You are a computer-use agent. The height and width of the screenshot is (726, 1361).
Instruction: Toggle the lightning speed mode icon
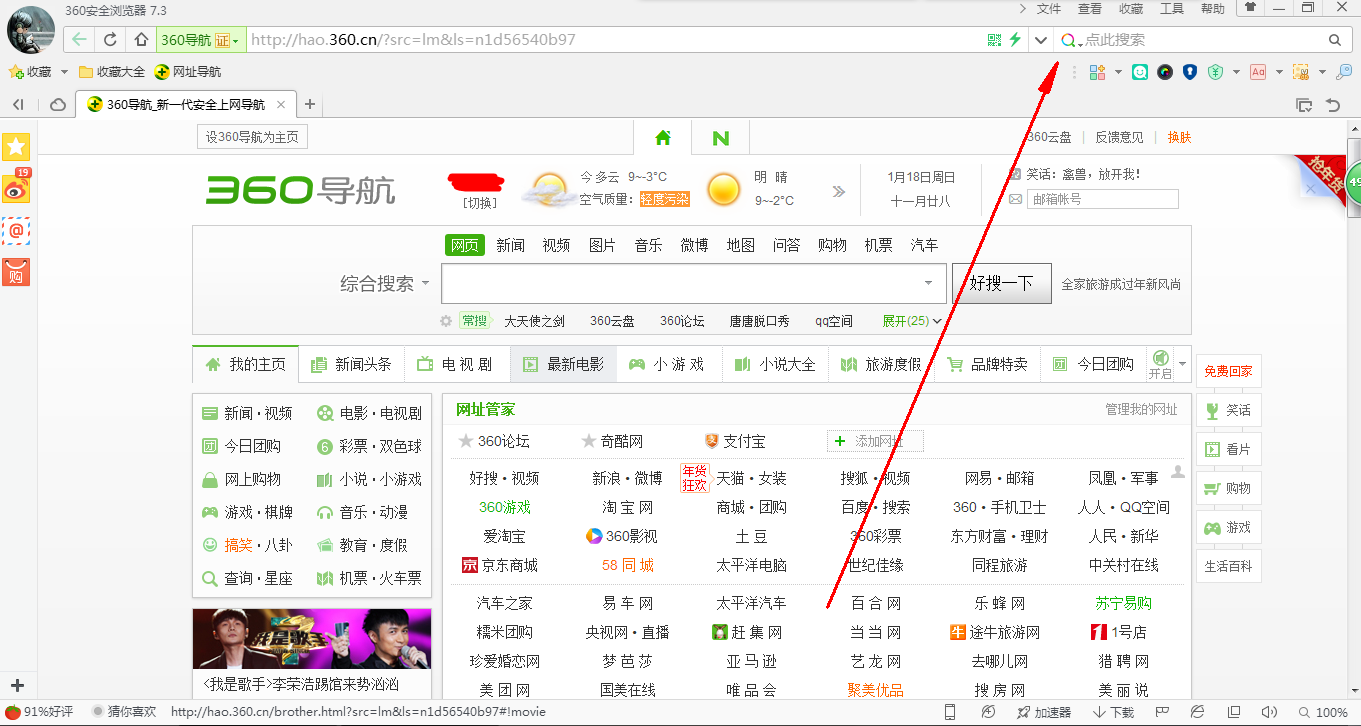pyautogui.click(x=1015, y=40)
